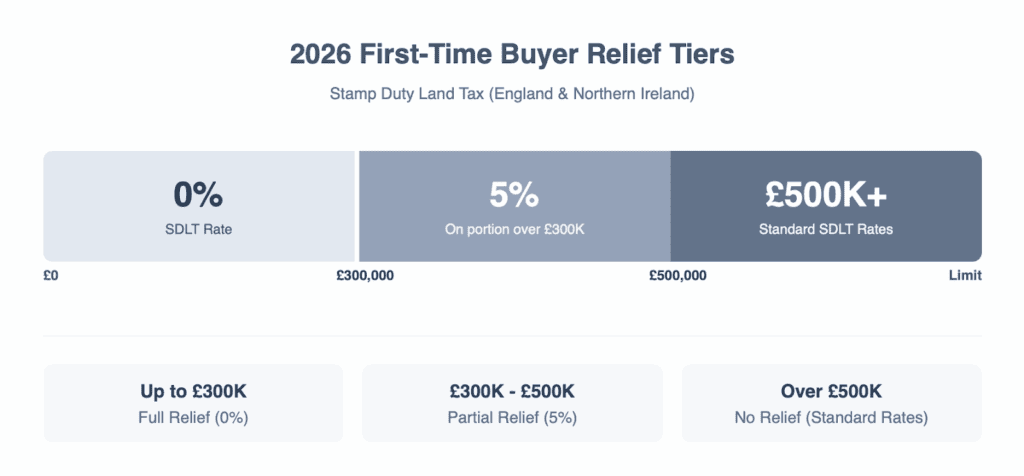Select the £300,000 threshold label
This screenshot has height=476, width=1024.
coord(365,276)
